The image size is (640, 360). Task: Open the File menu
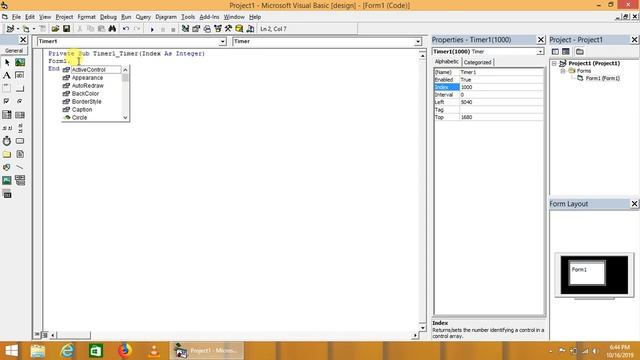pos(16,17)
